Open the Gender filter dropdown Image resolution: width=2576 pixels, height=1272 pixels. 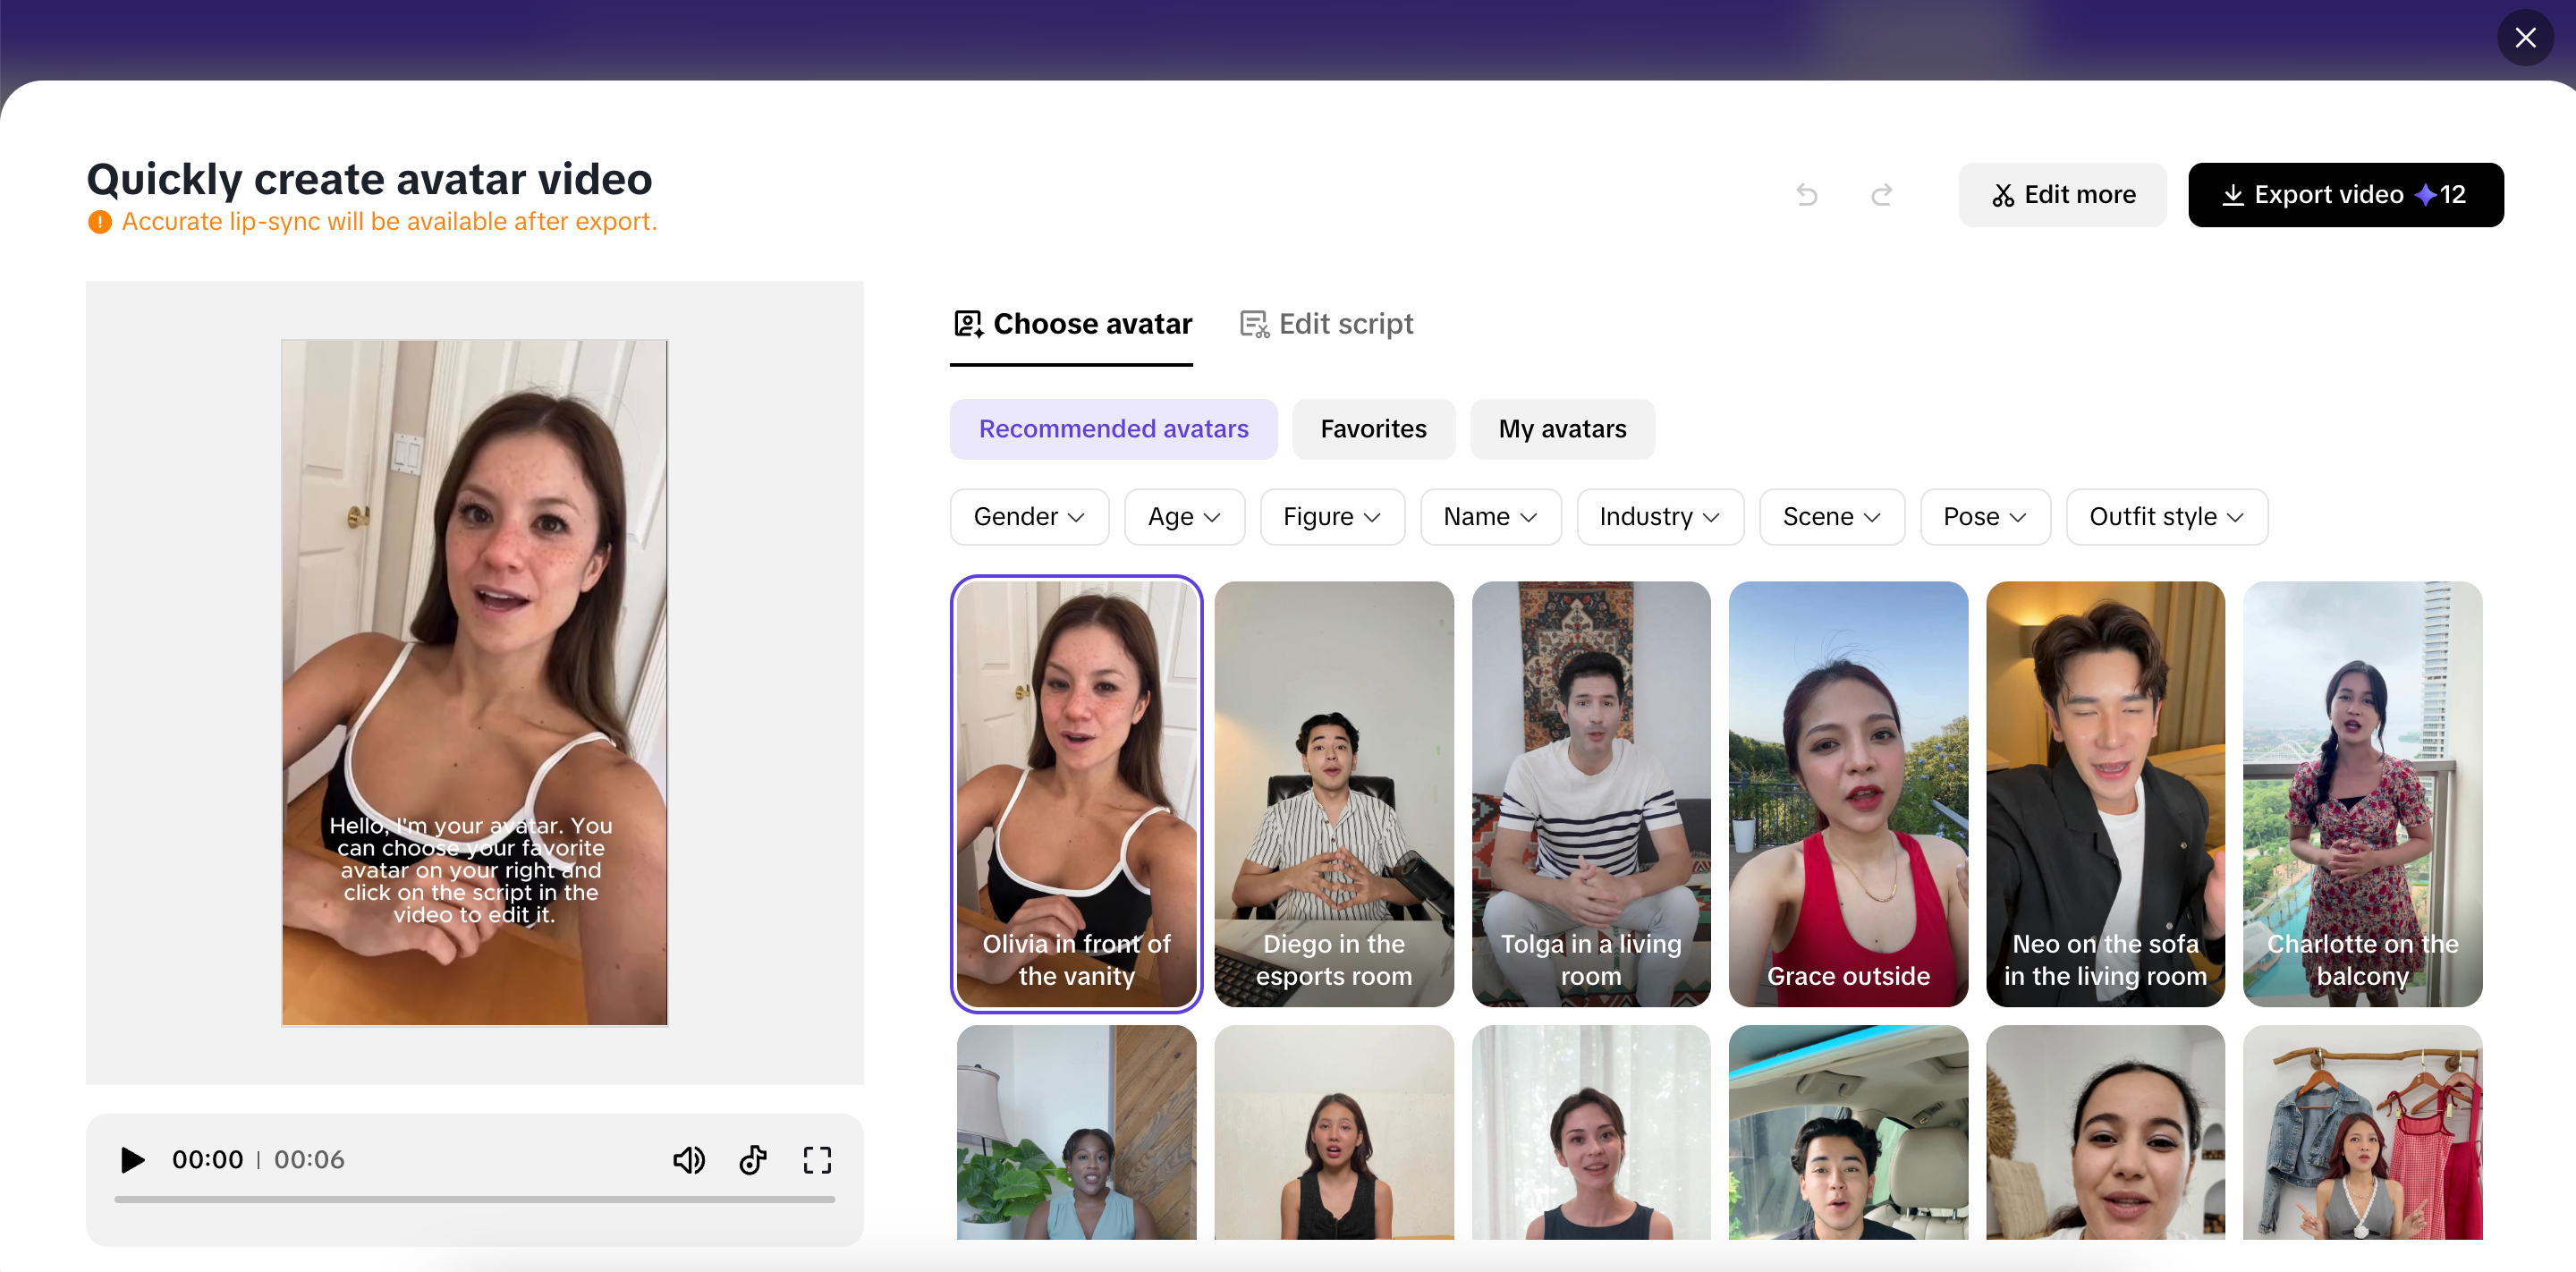(1029, 516)
